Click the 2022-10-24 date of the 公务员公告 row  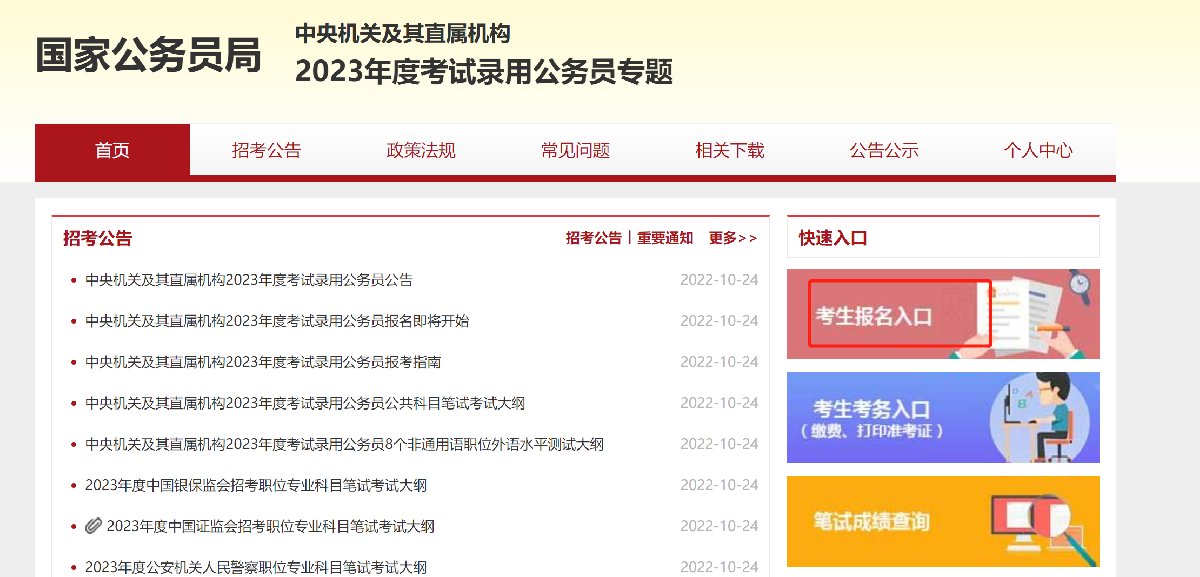[x=719, y=280]
